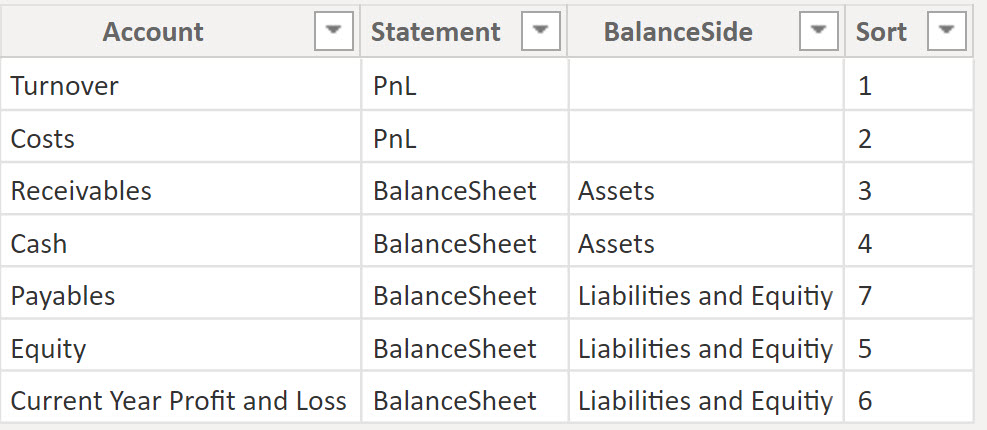Viewport: 987px width, 430px height.
Task: Select the BalanceSide column header
Action: (706, 31)
